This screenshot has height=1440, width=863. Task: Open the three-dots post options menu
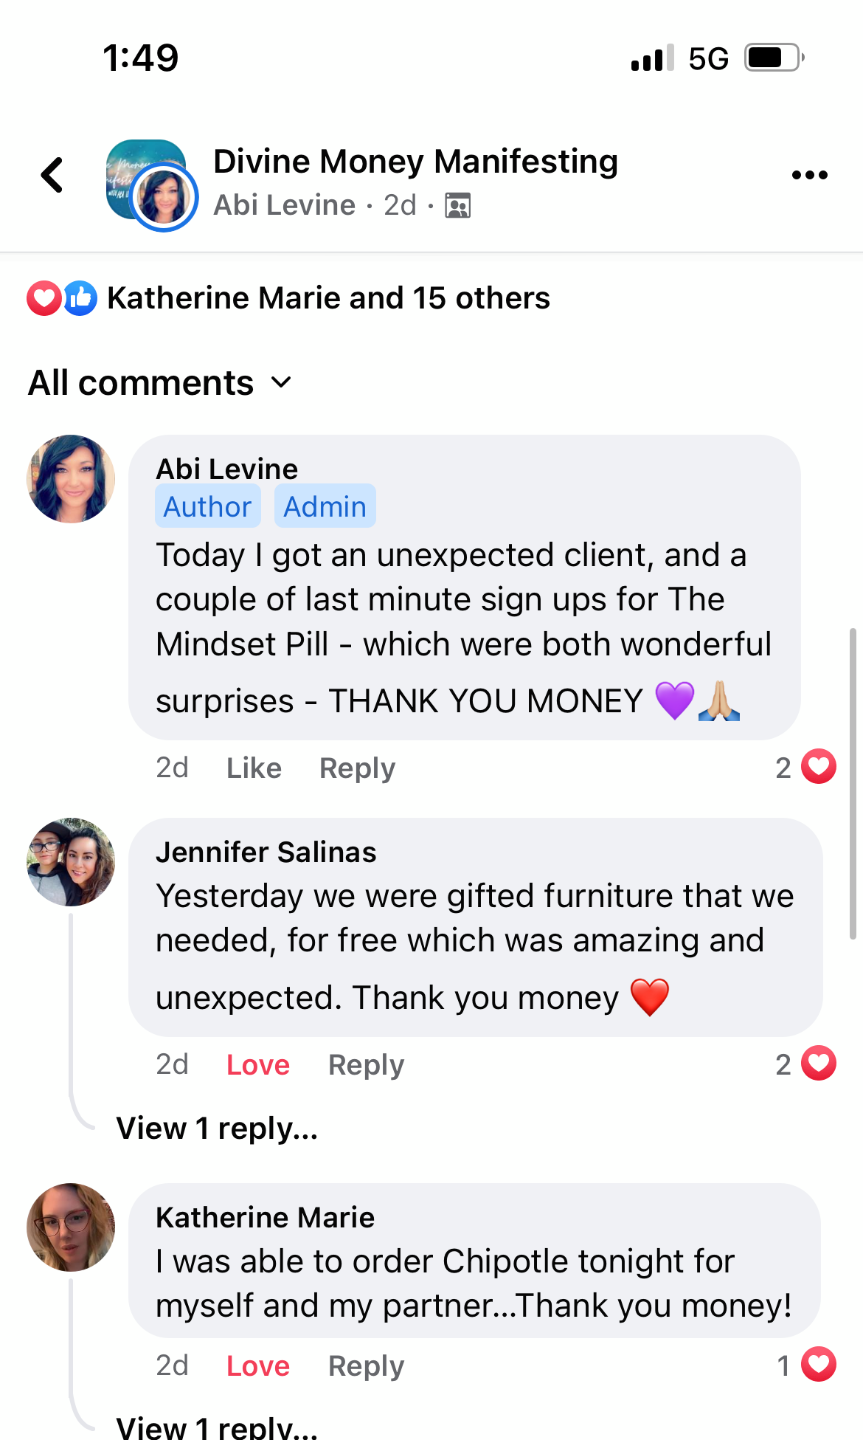click(x=809, y=175)
